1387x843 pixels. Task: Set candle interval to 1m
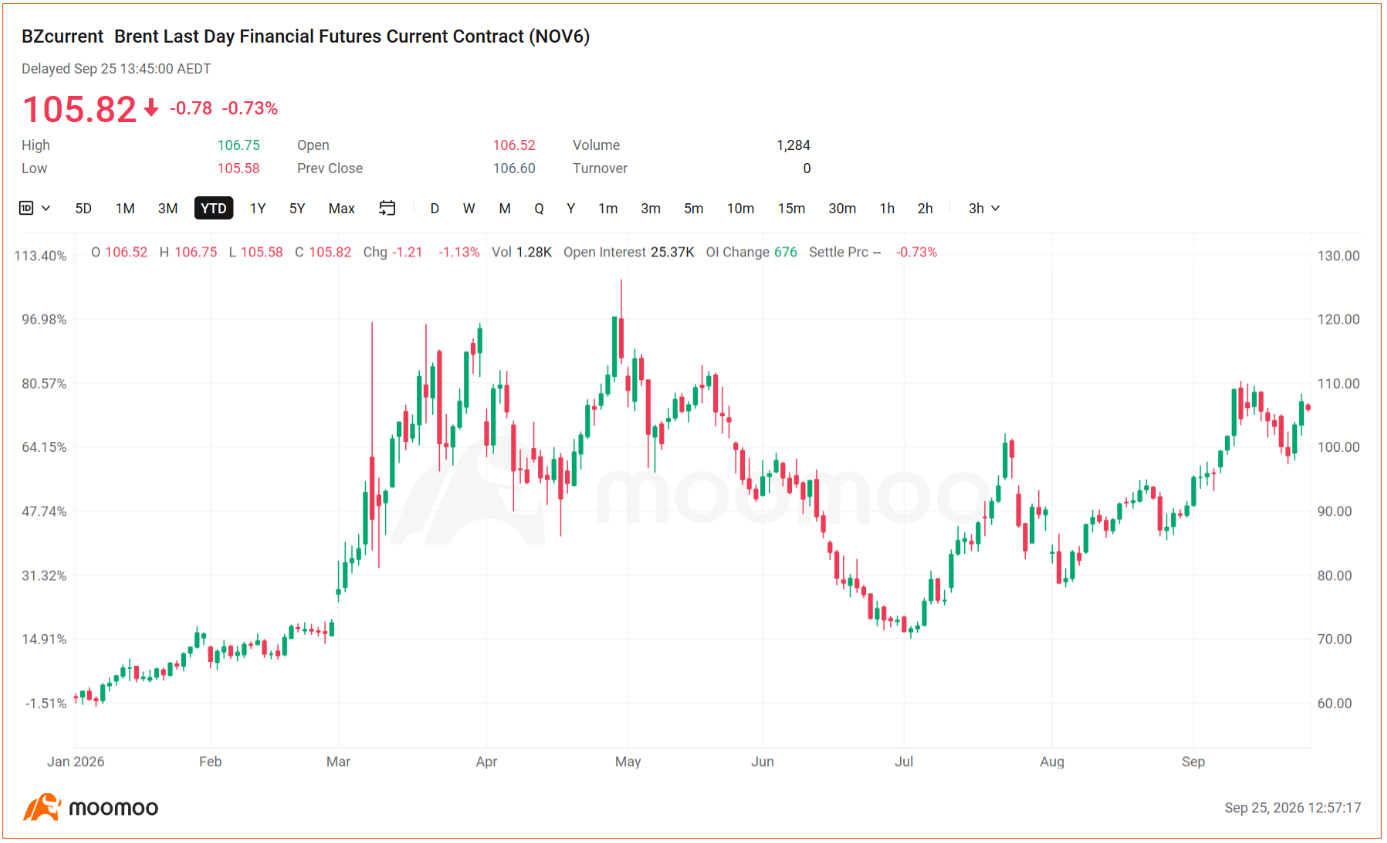(x=608, y=208)
